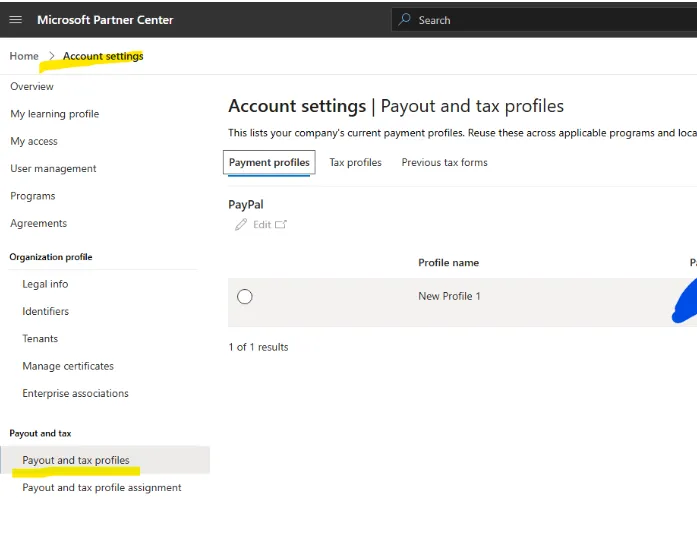The height and width of the screenshot is (547, 697).
Task: Open My access in the sidebar
Action: click(x=34, y=141)
